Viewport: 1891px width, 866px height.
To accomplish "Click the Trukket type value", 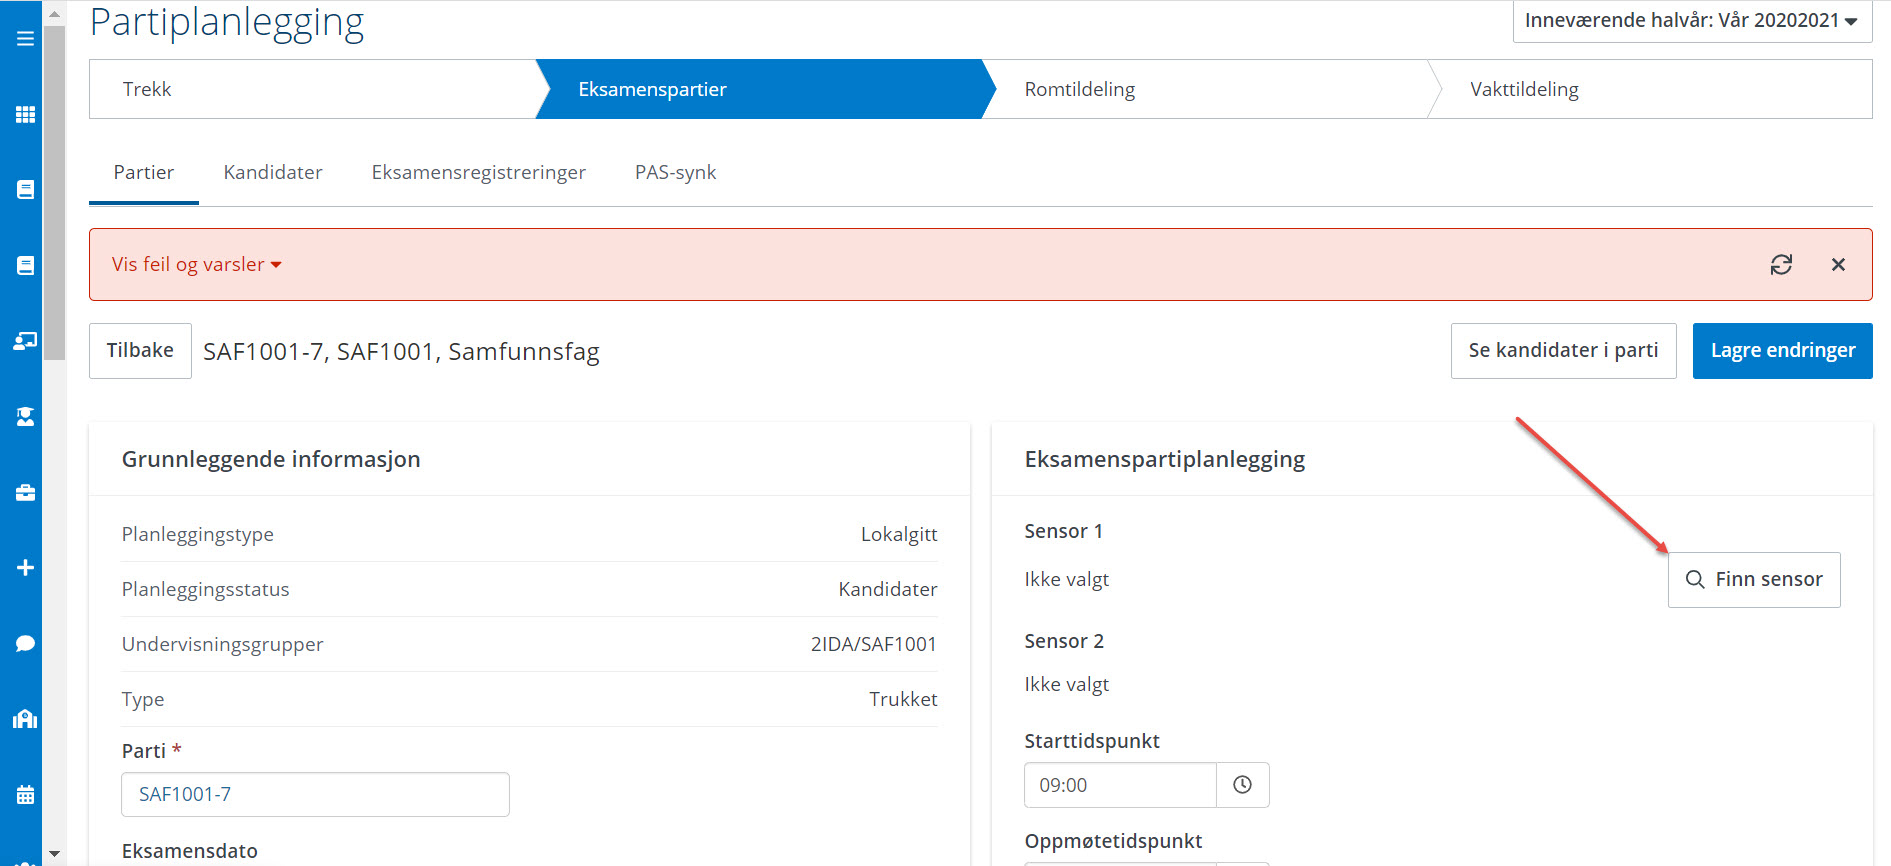I will point(903,699).
